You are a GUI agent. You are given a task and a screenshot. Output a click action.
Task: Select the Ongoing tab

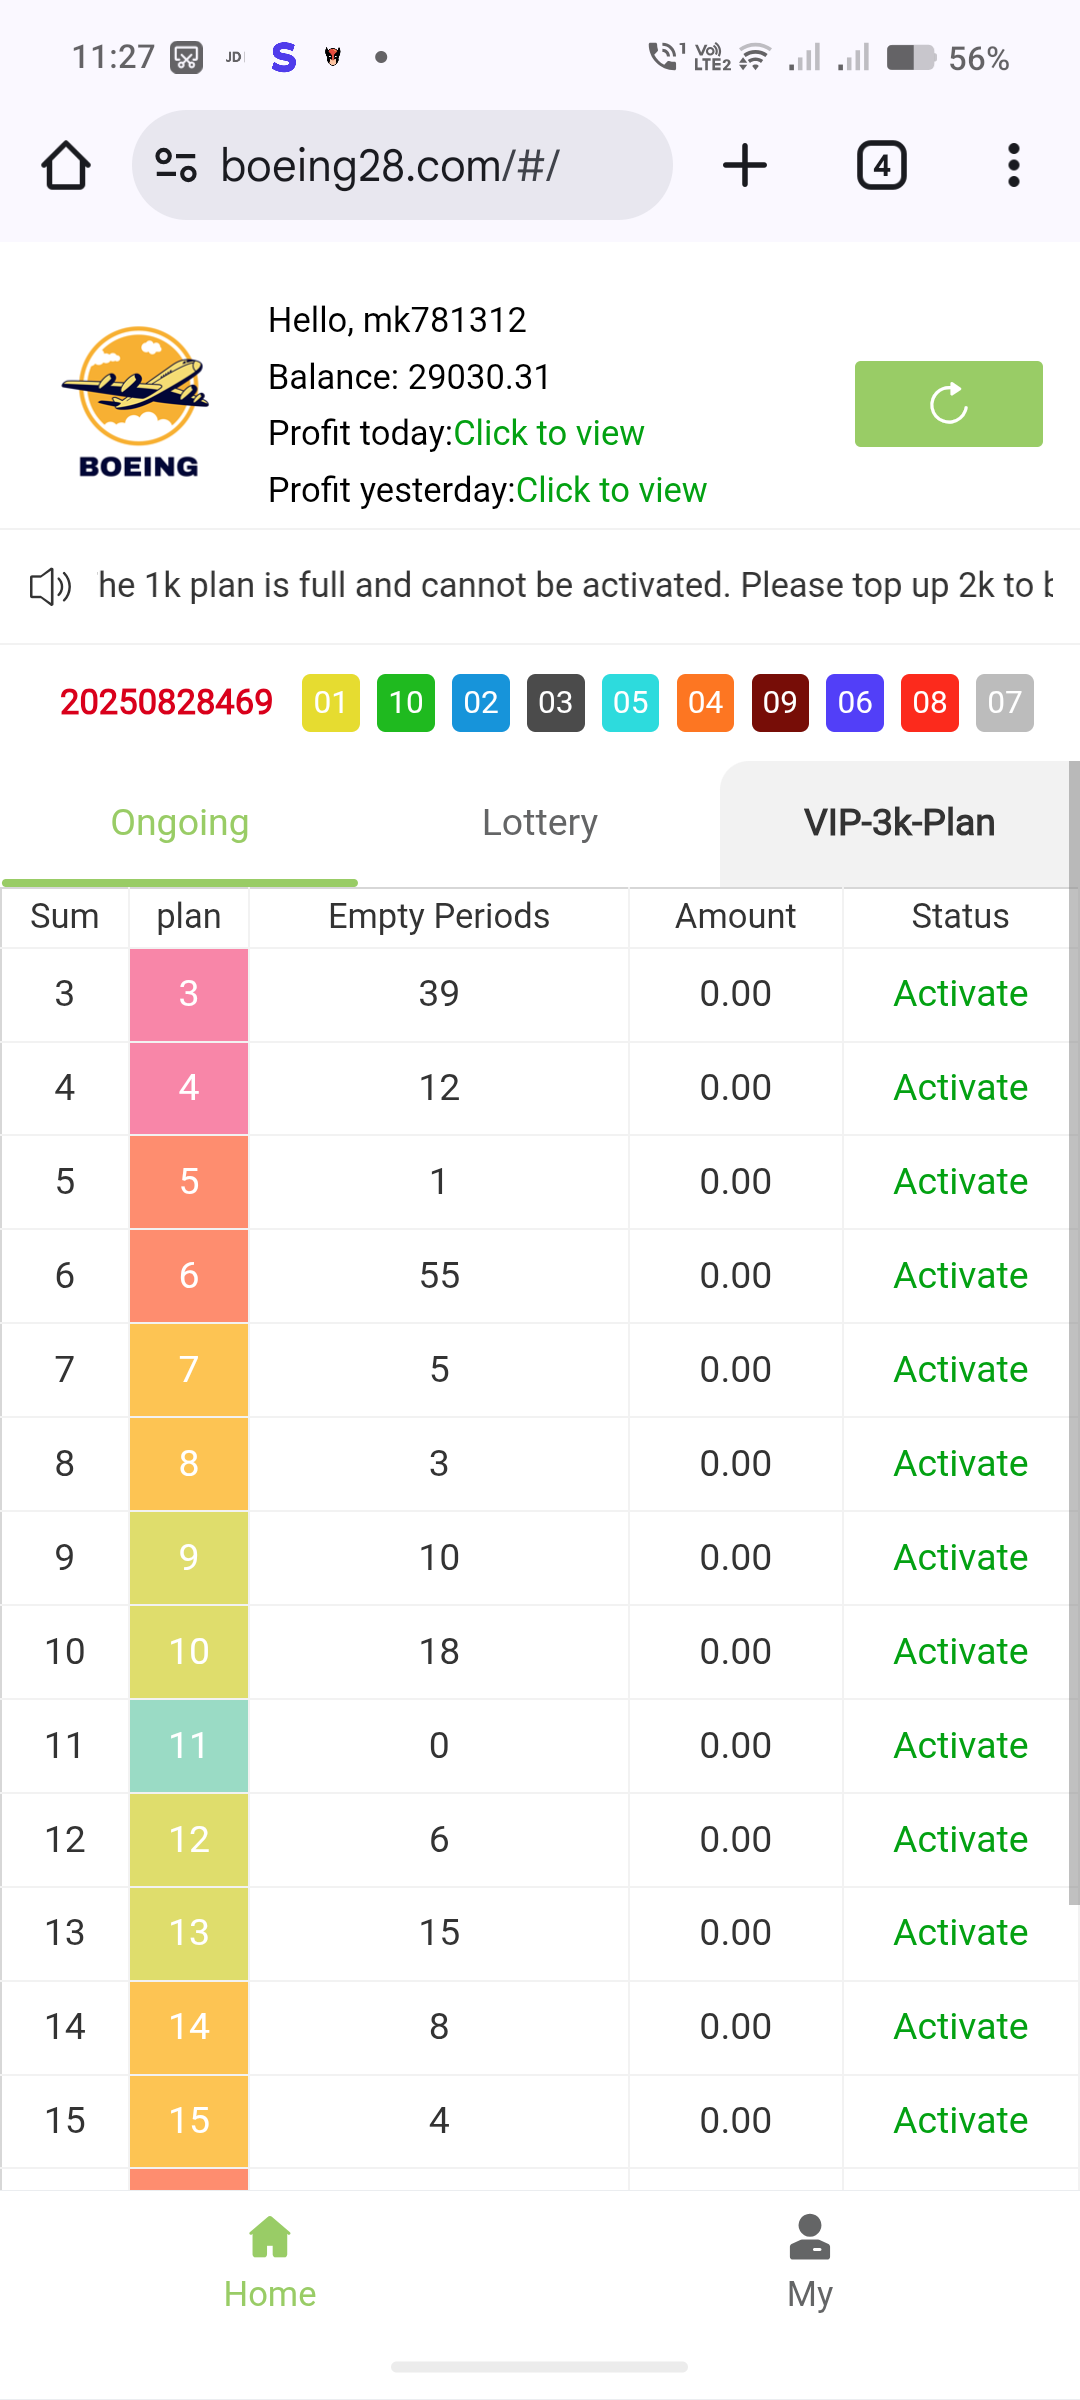[x=180, y=823]
